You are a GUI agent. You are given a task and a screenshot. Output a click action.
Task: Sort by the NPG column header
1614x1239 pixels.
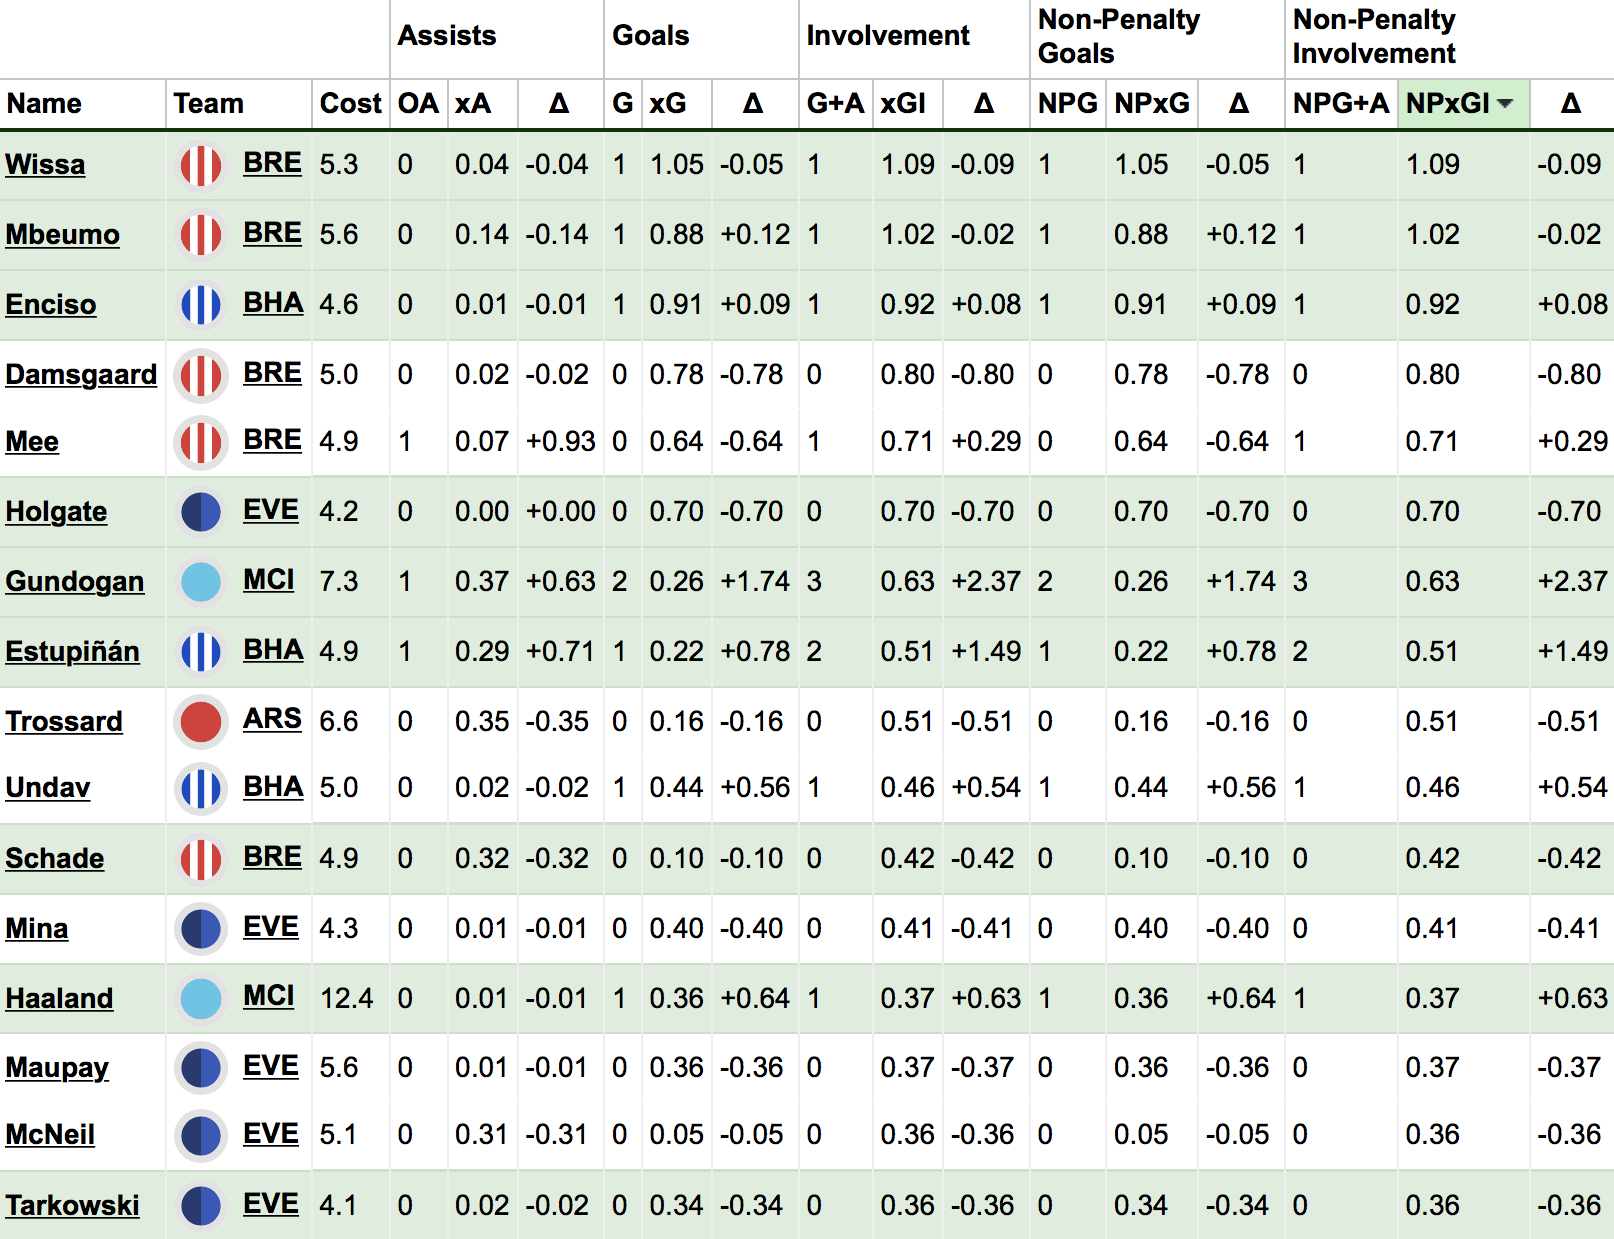1067,104
